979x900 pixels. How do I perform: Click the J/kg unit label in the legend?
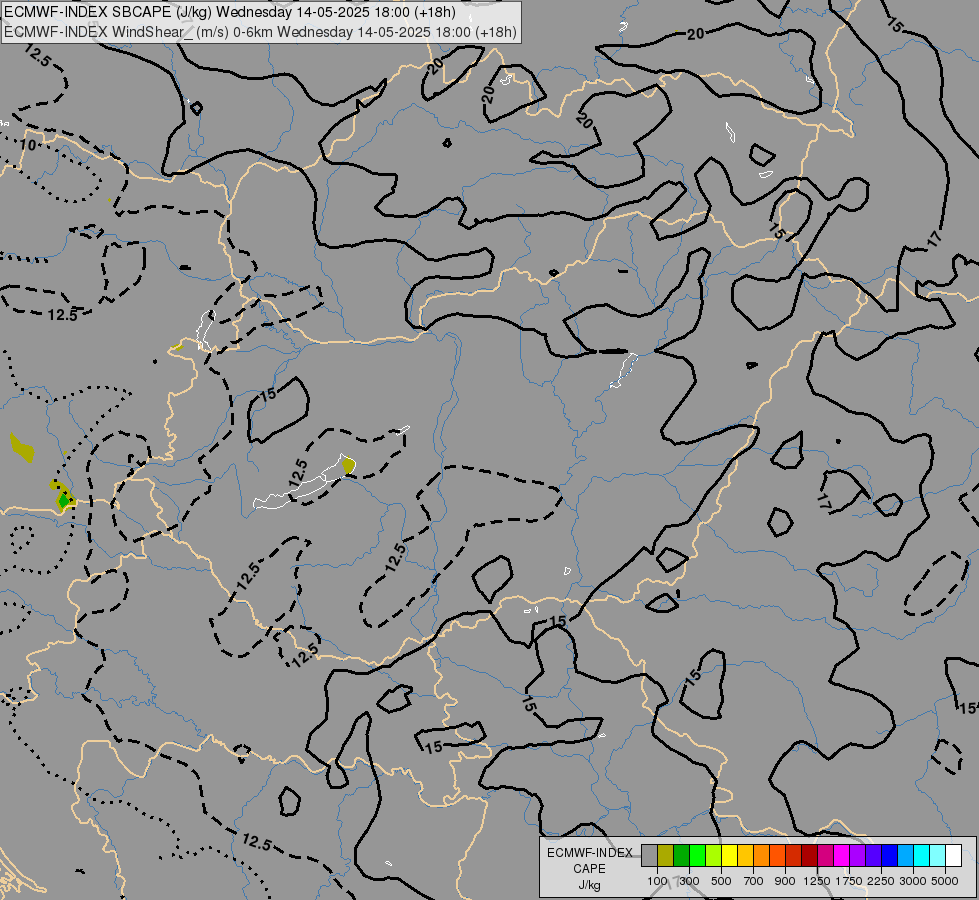coord(589,885)
